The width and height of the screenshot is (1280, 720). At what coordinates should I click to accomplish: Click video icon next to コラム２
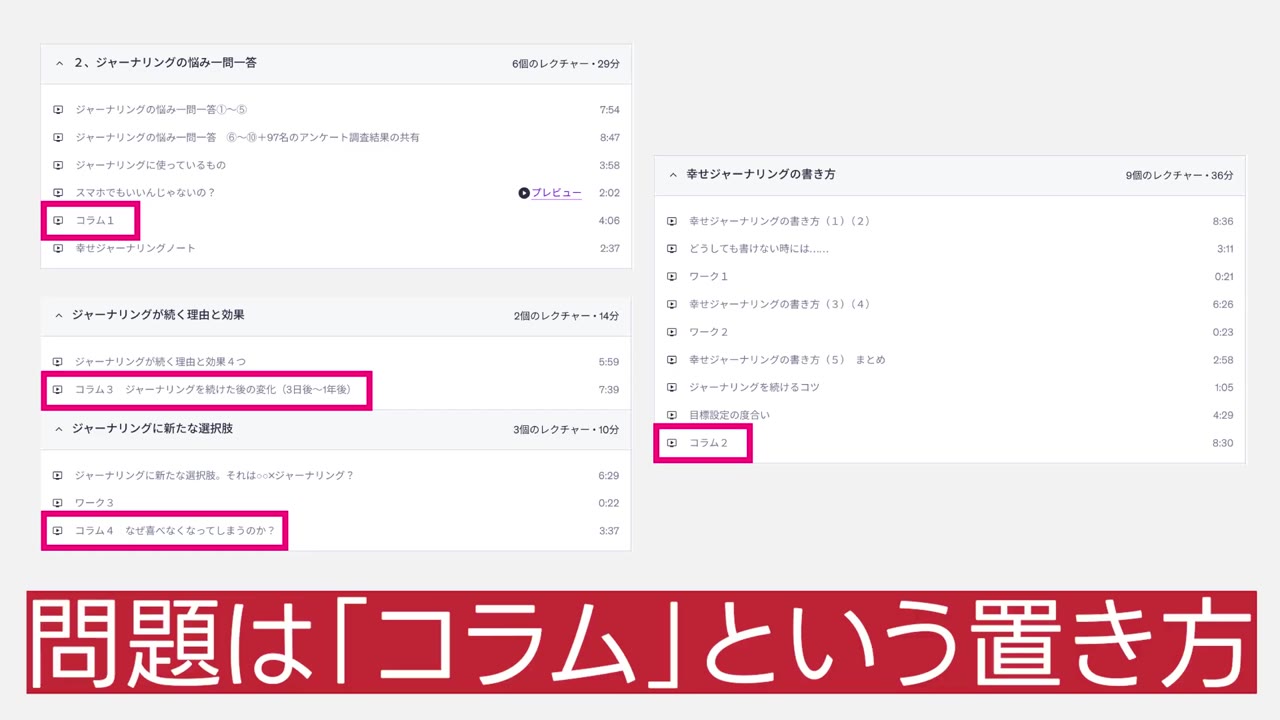point(672,443)
